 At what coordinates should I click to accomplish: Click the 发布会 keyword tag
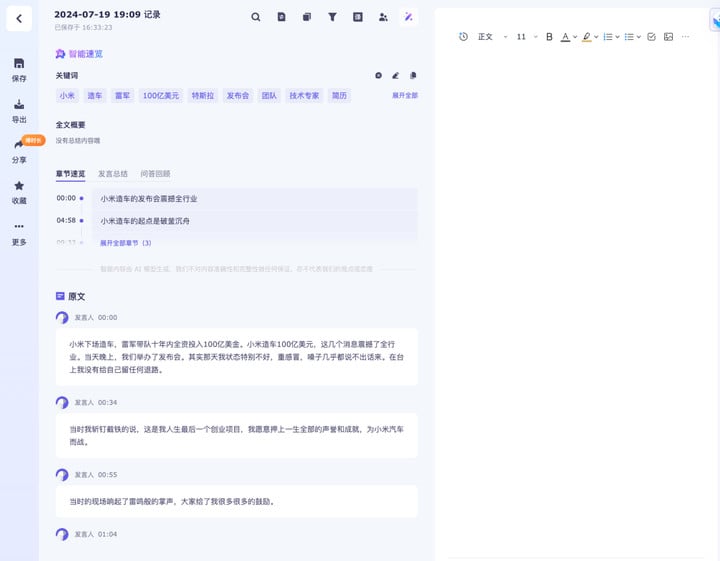[x=237, y=95]
